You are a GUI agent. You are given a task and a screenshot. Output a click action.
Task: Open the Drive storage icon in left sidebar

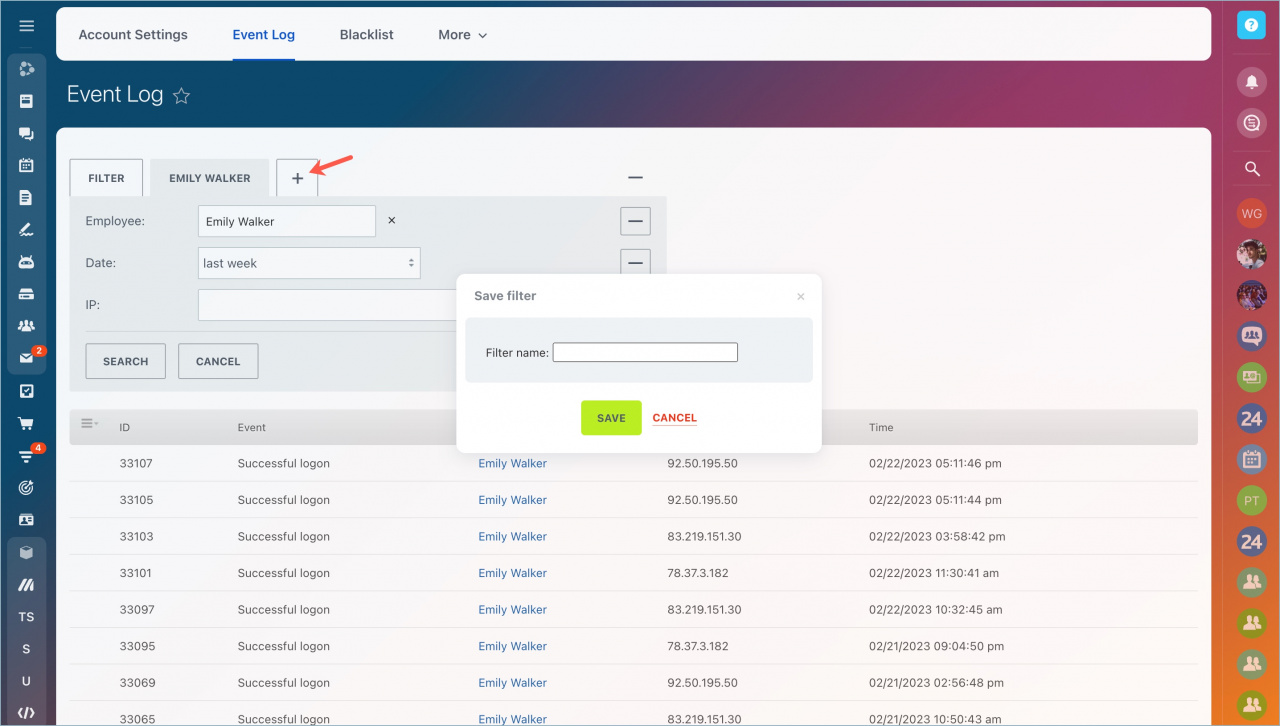tap(27, 294)
